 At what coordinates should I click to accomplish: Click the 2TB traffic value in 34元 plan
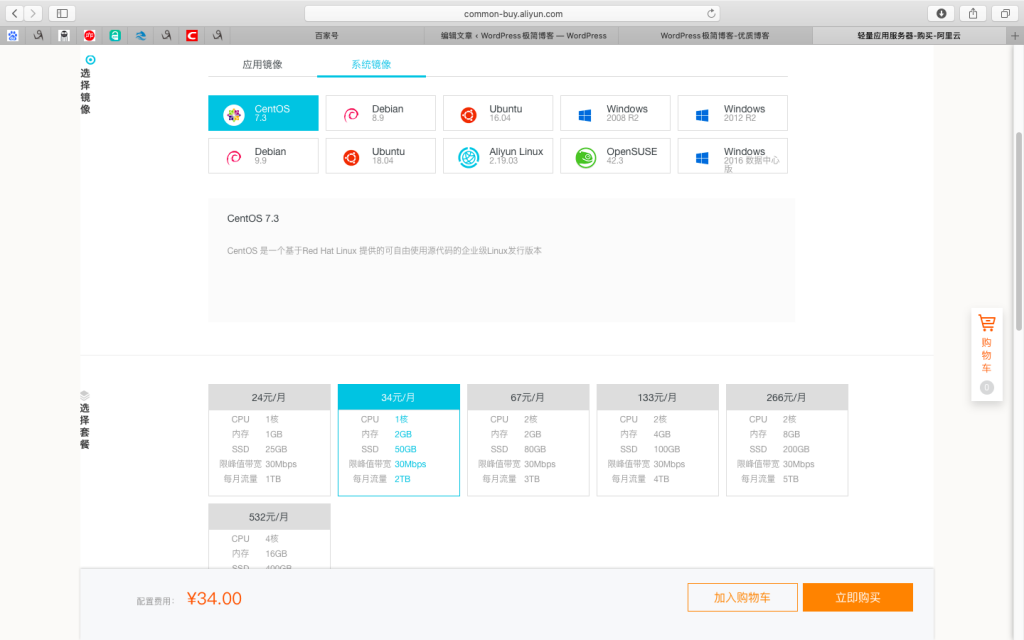point(402,479)
